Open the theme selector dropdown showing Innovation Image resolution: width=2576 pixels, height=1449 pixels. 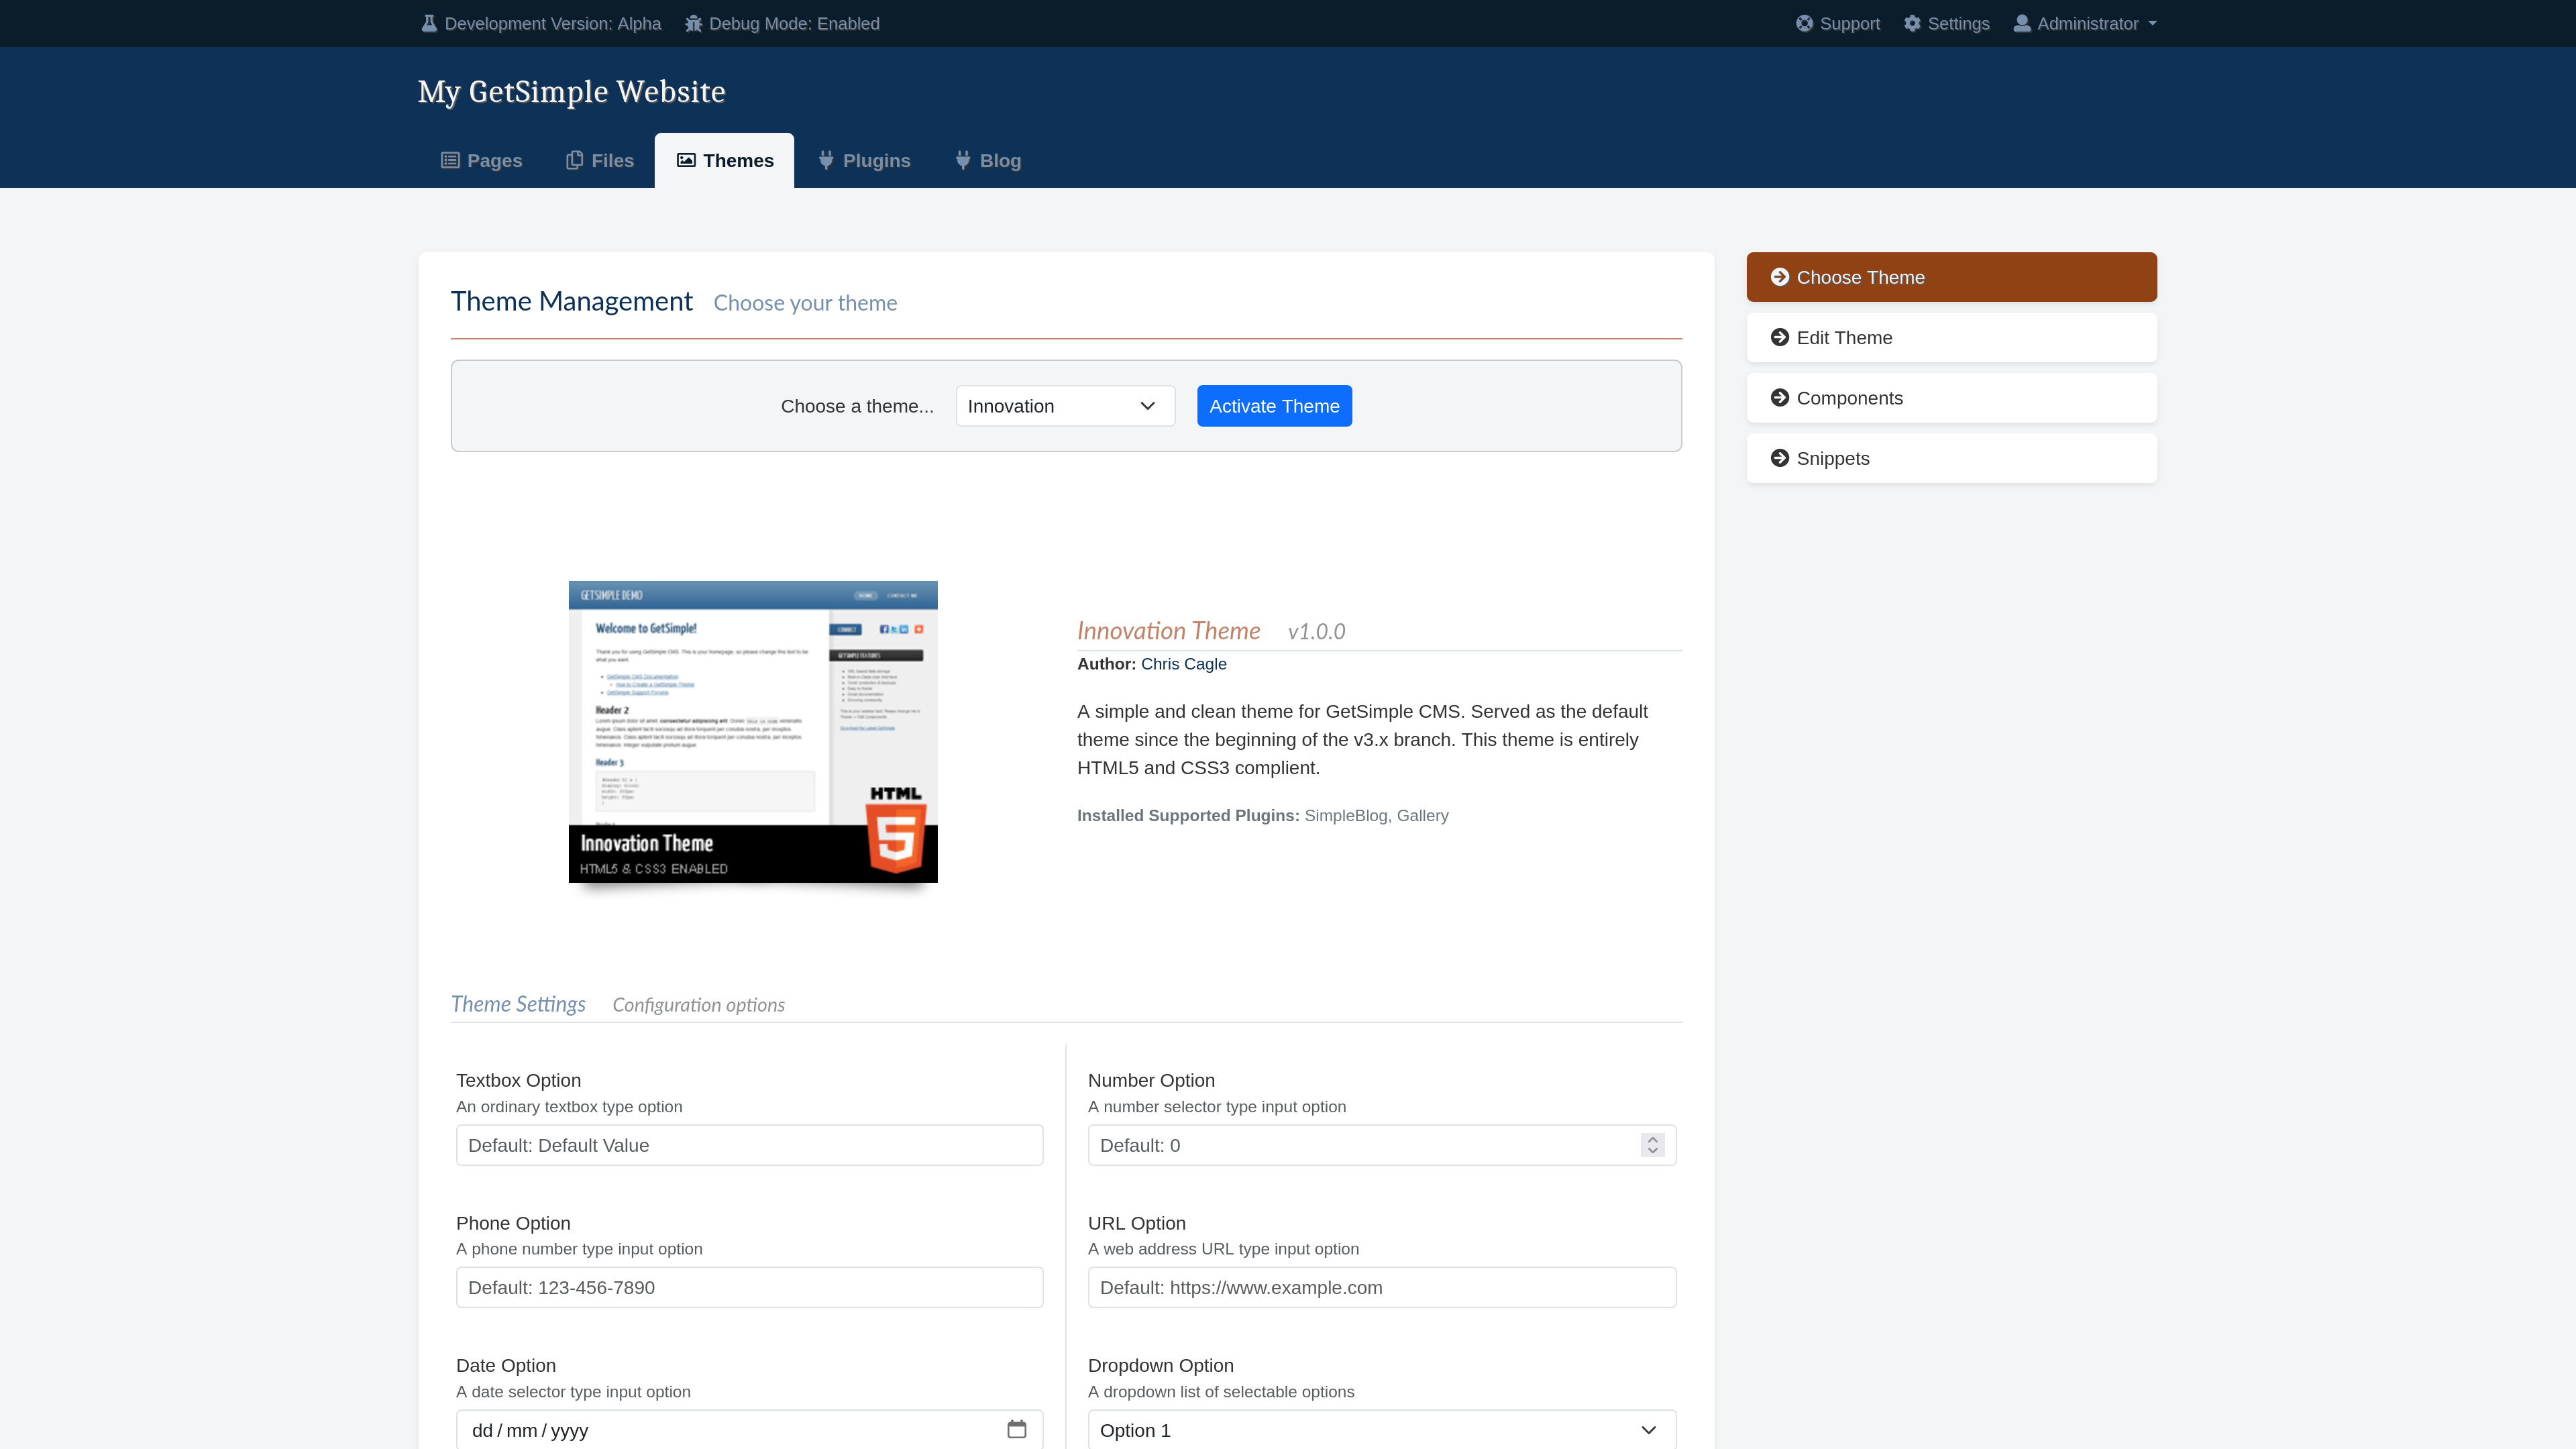[1064, 406]
